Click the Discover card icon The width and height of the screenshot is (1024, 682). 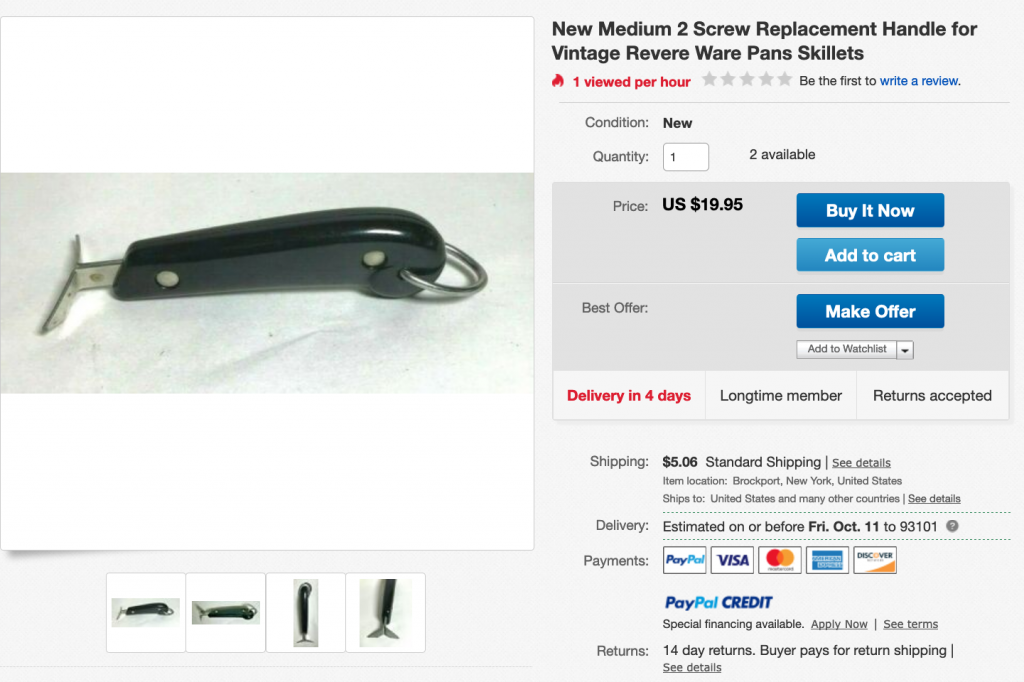(x=875, y=560)
